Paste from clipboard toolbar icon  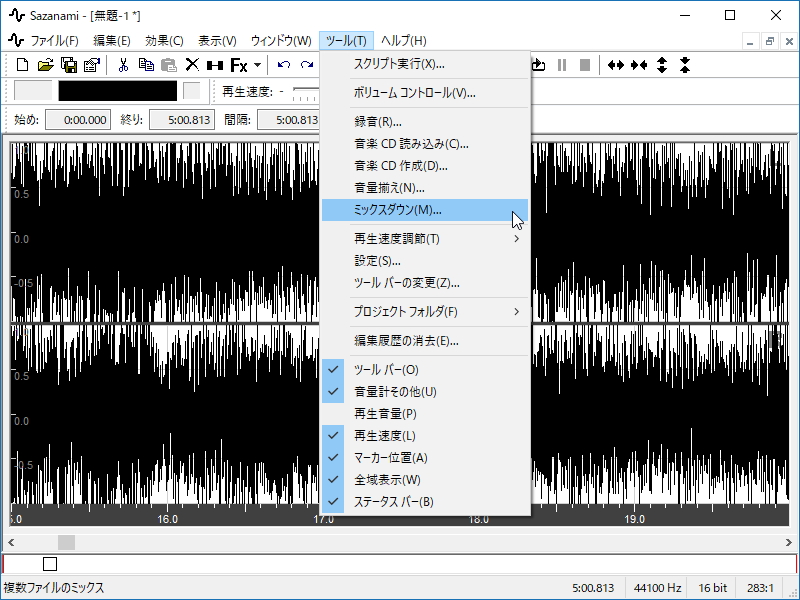[169, 65]
